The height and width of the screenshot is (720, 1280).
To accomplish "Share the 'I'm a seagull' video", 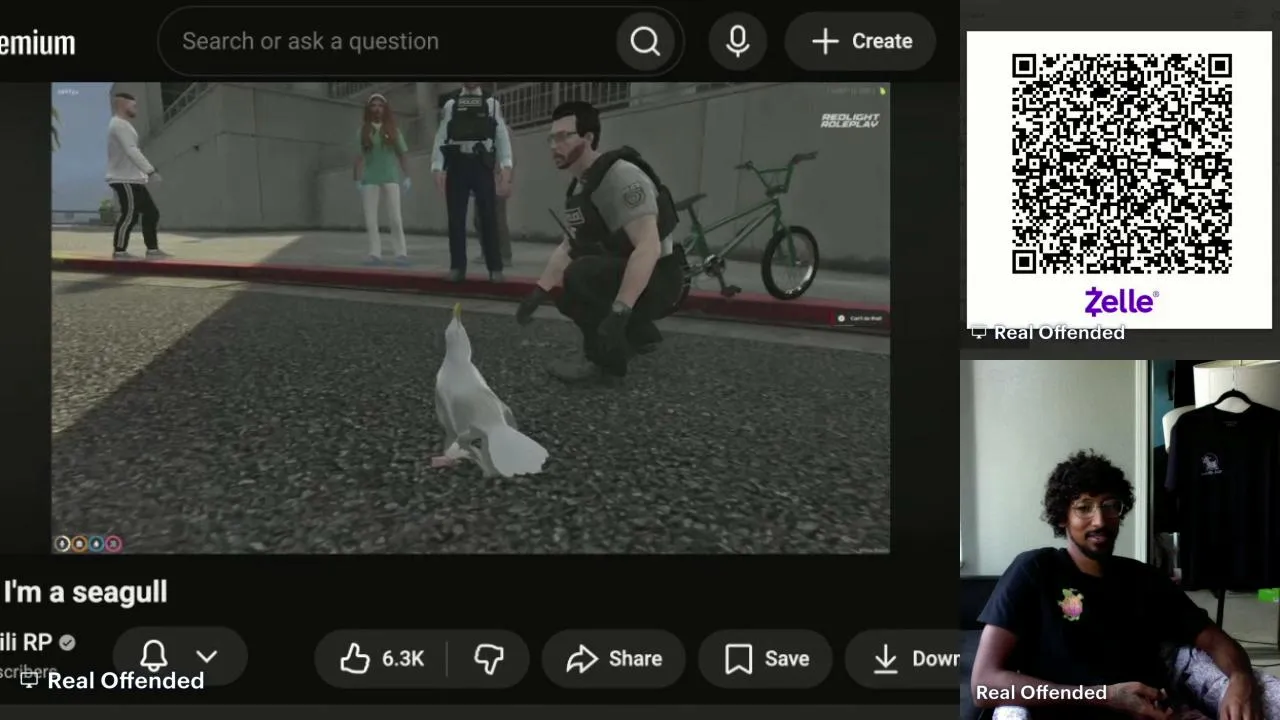I will 614,658.
